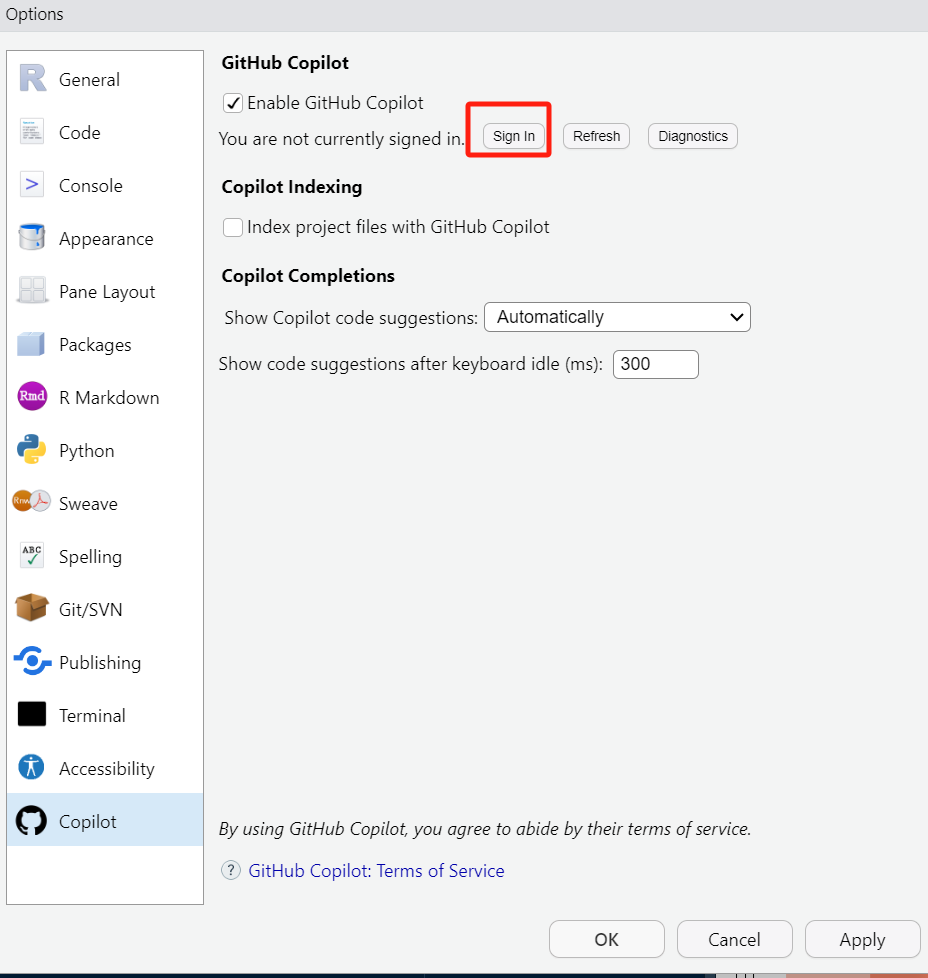Viewport: 928px width, 978px height.
Task: Open Copilot Diagnostics
Action: [x=693, y=136]
